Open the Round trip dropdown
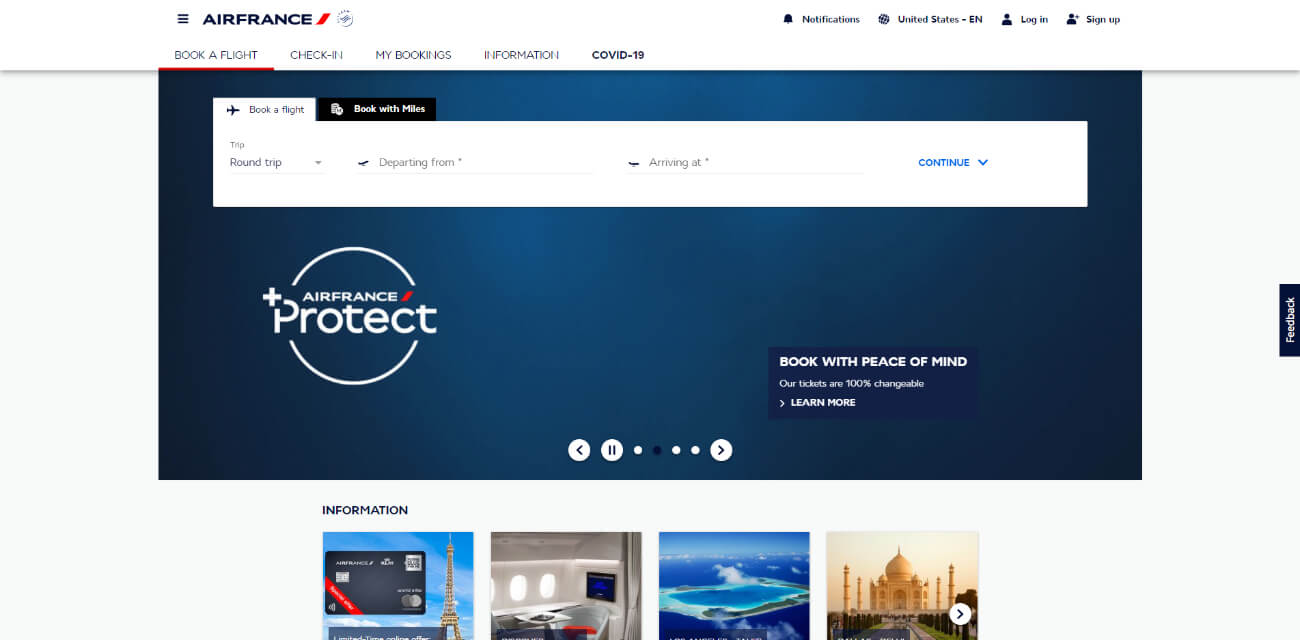Screen dimensions: 1300x640 (x=277, y=163)
